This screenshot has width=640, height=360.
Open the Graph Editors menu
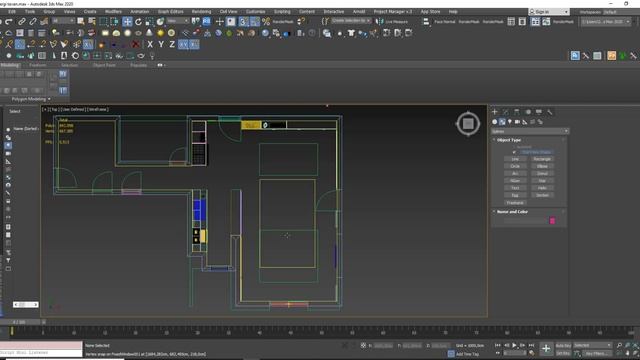tap(171, 11)
